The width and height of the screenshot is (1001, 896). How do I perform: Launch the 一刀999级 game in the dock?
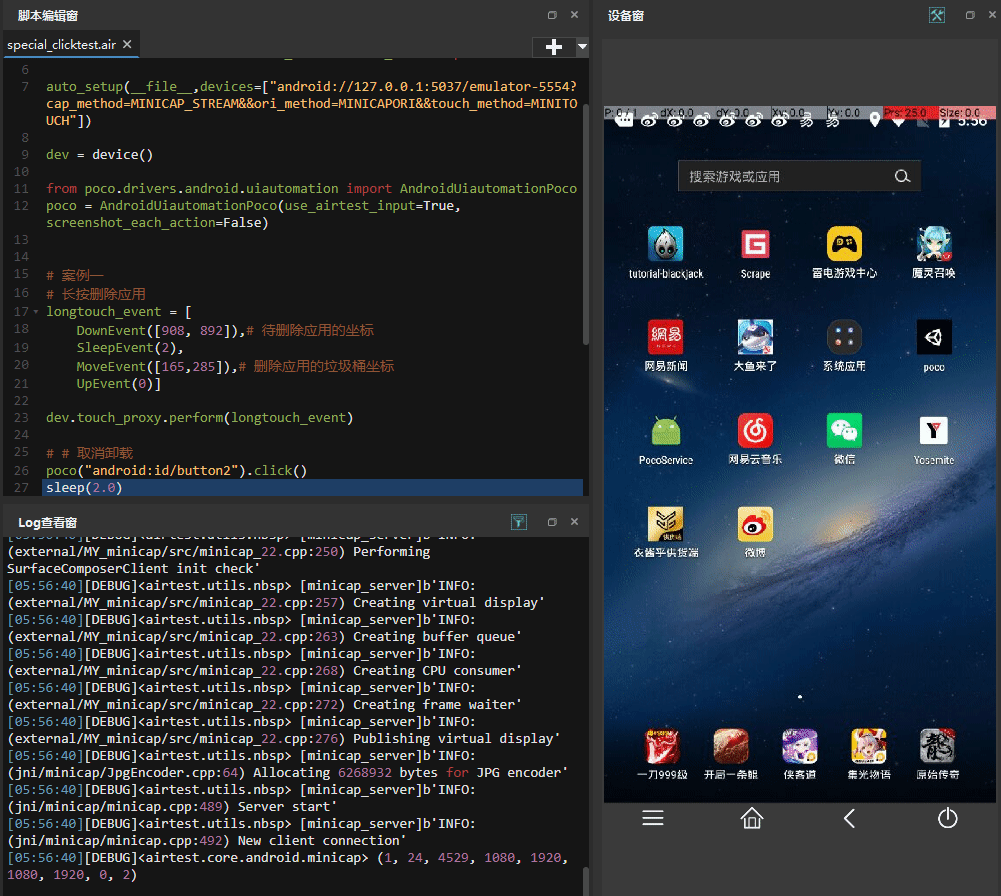(663, 746)
